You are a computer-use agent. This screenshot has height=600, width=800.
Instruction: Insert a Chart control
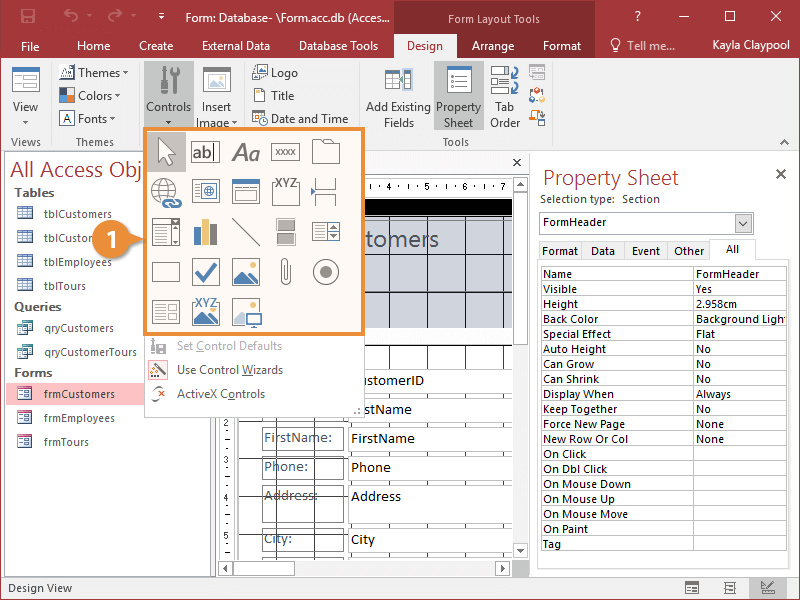pos(206,230)
